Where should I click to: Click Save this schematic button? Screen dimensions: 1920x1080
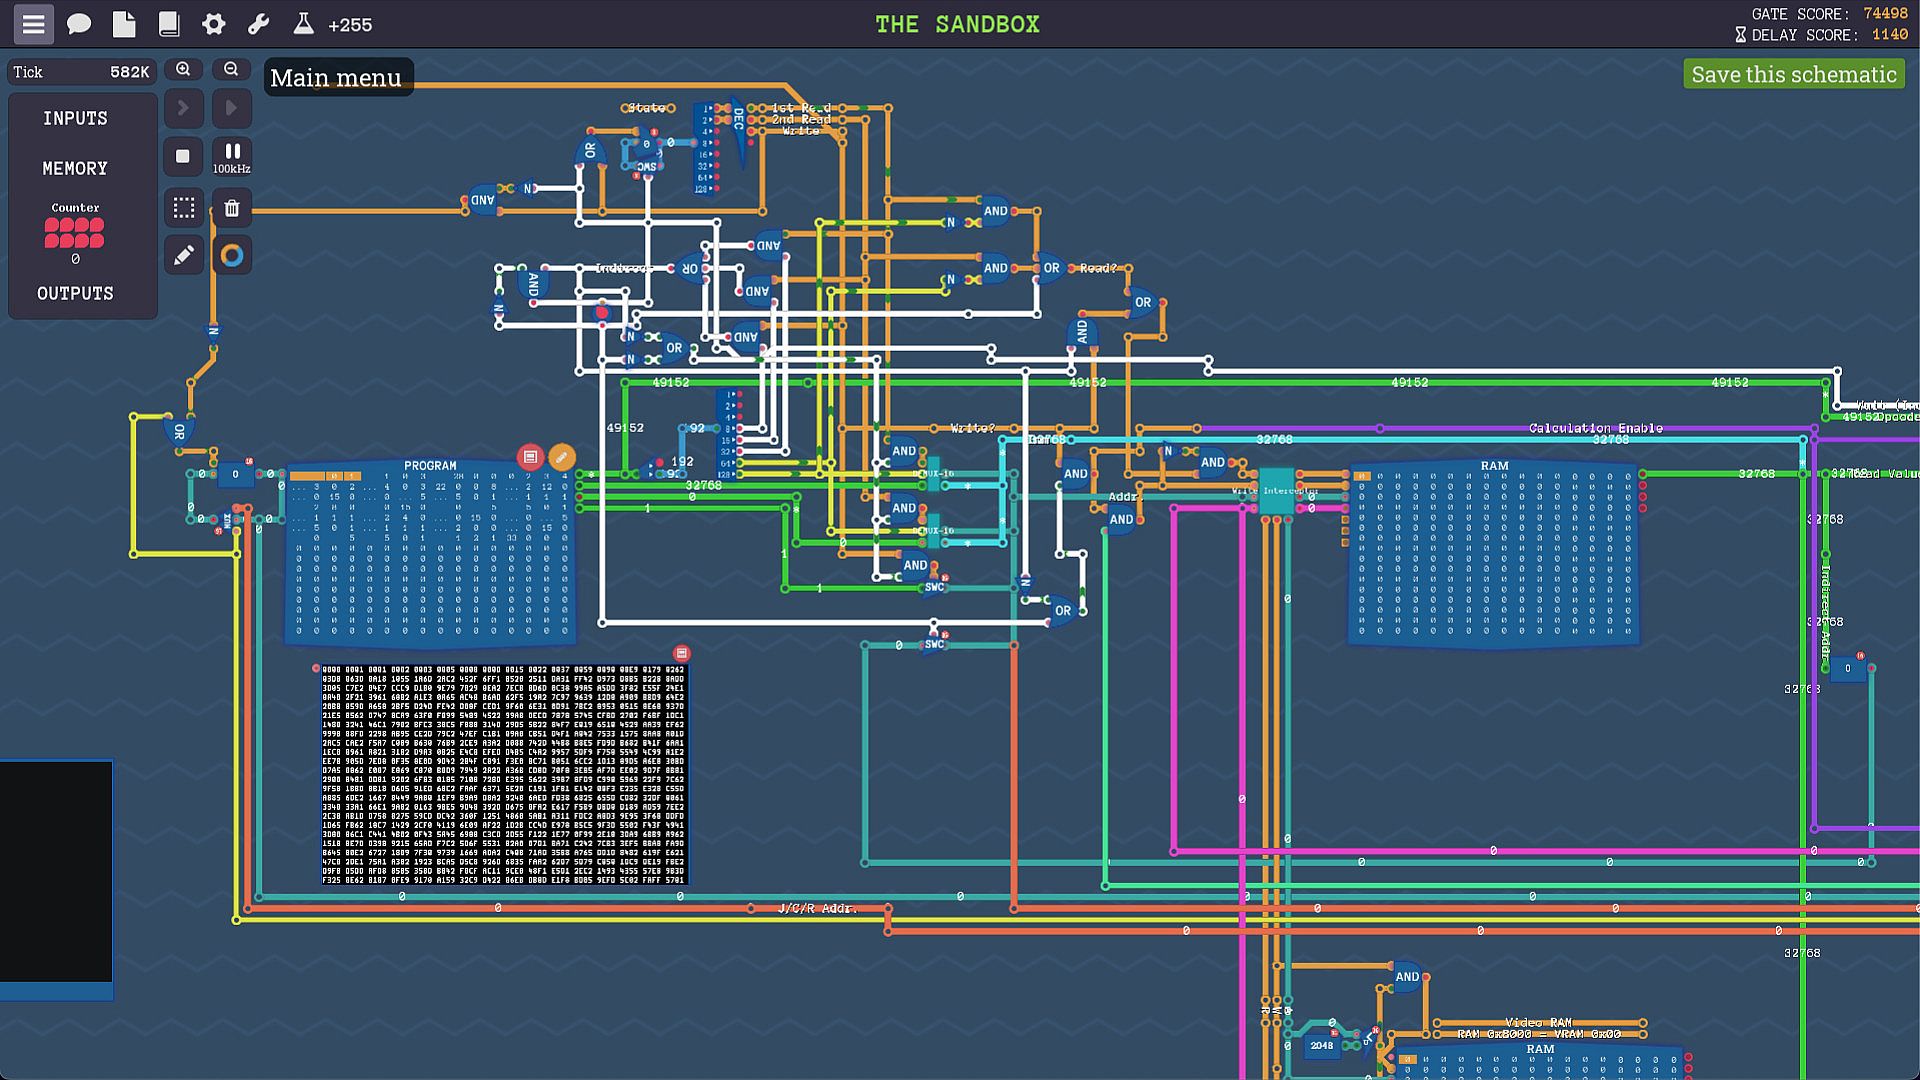click(x=1794, y=74)
